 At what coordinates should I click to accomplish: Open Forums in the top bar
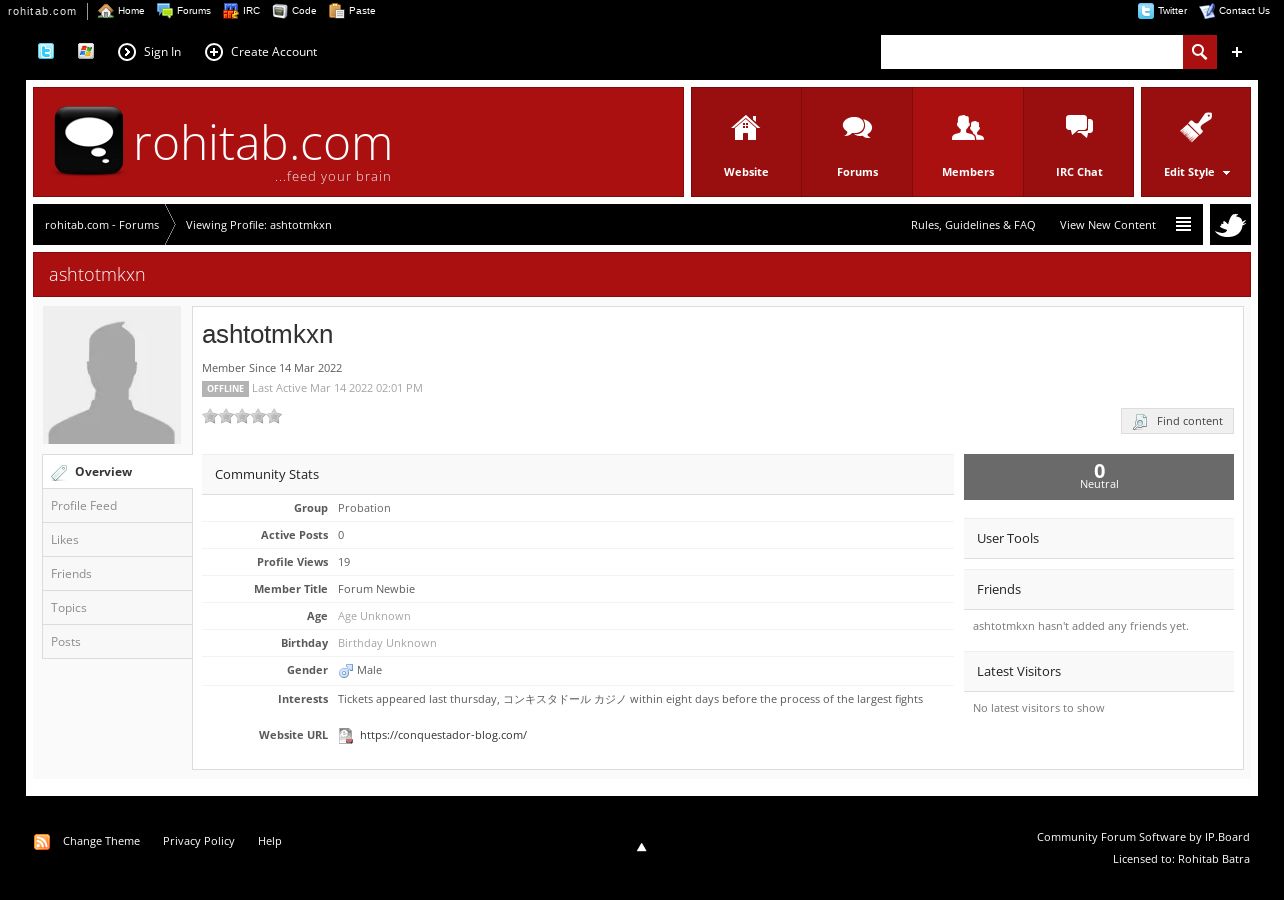[184, 11]
